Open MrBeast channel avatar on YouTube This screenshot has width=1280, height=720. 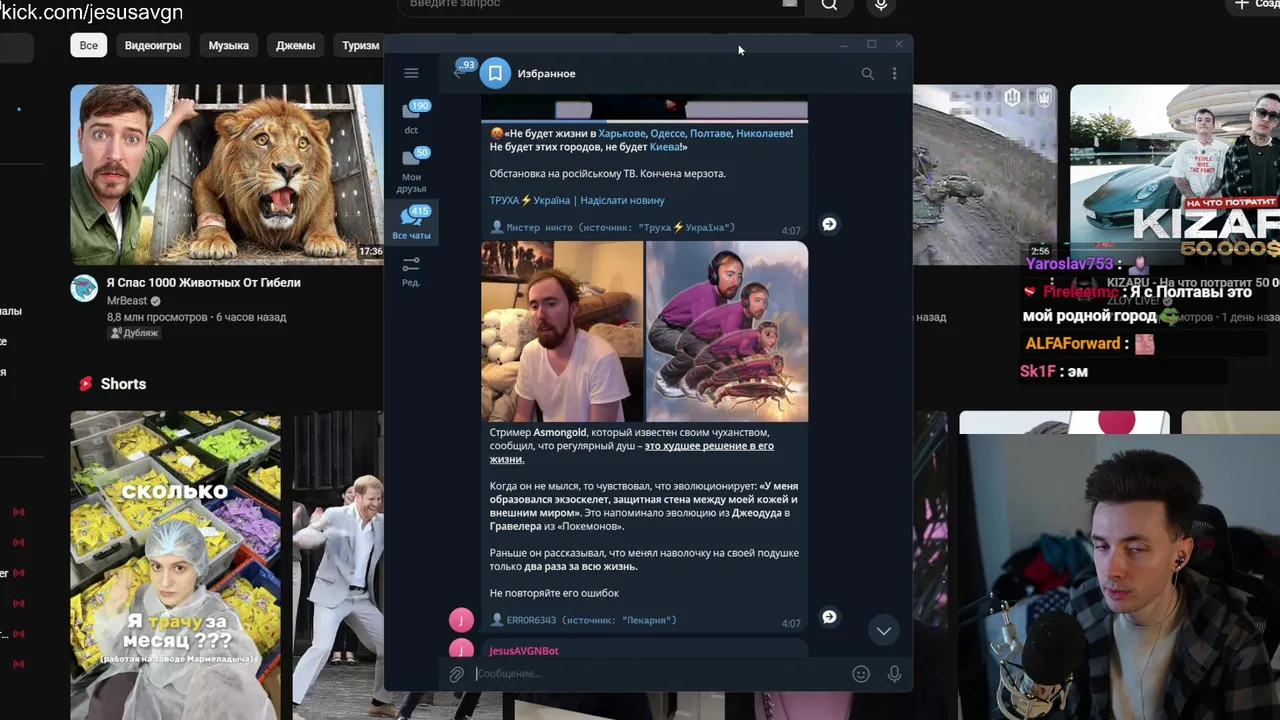(x=84, y=289)
